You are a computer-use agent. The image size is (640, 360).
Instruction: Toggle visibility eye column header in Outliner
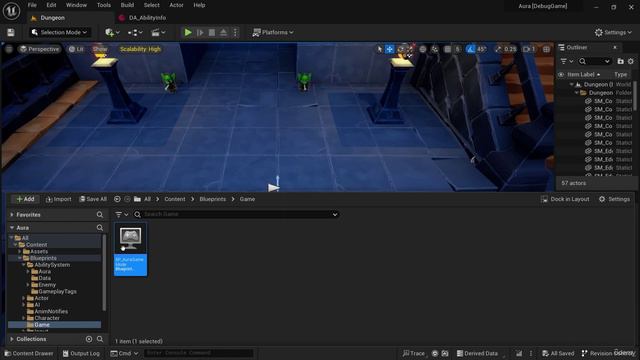pyautogui.click(x=561, y=74)
